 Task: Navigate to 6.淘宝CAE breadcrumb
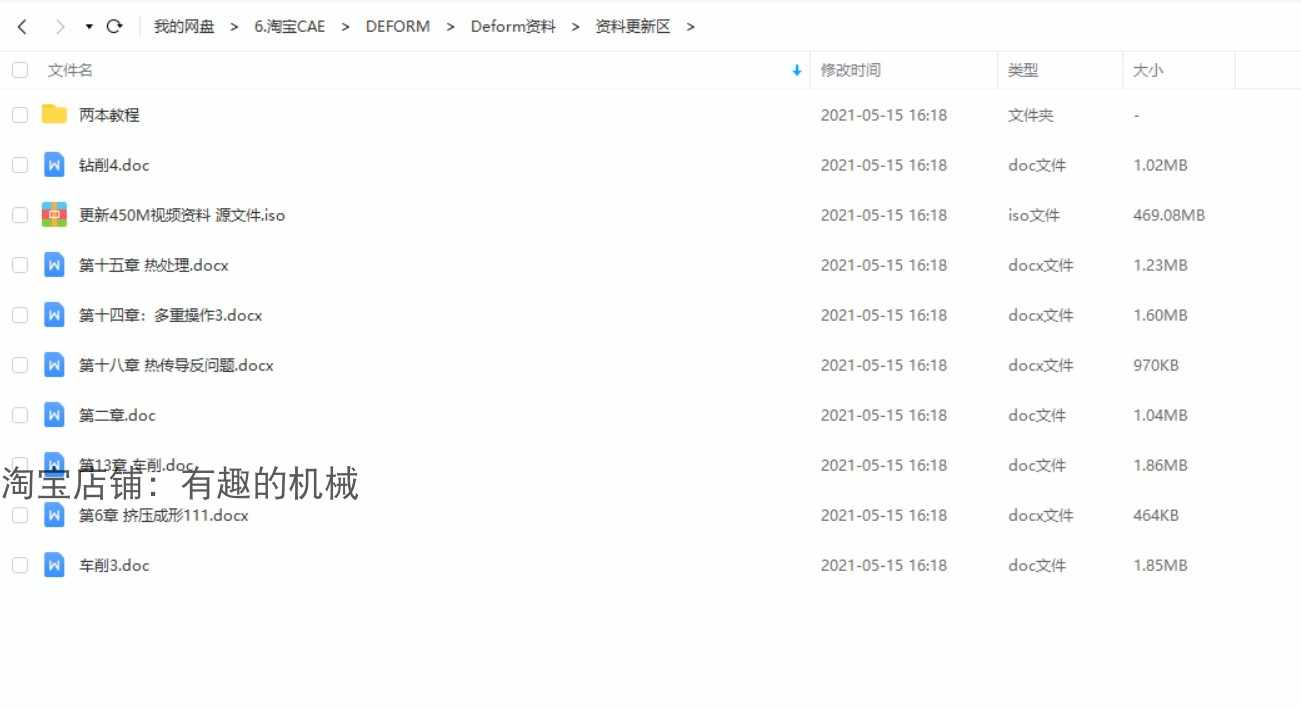click(290, 27)
